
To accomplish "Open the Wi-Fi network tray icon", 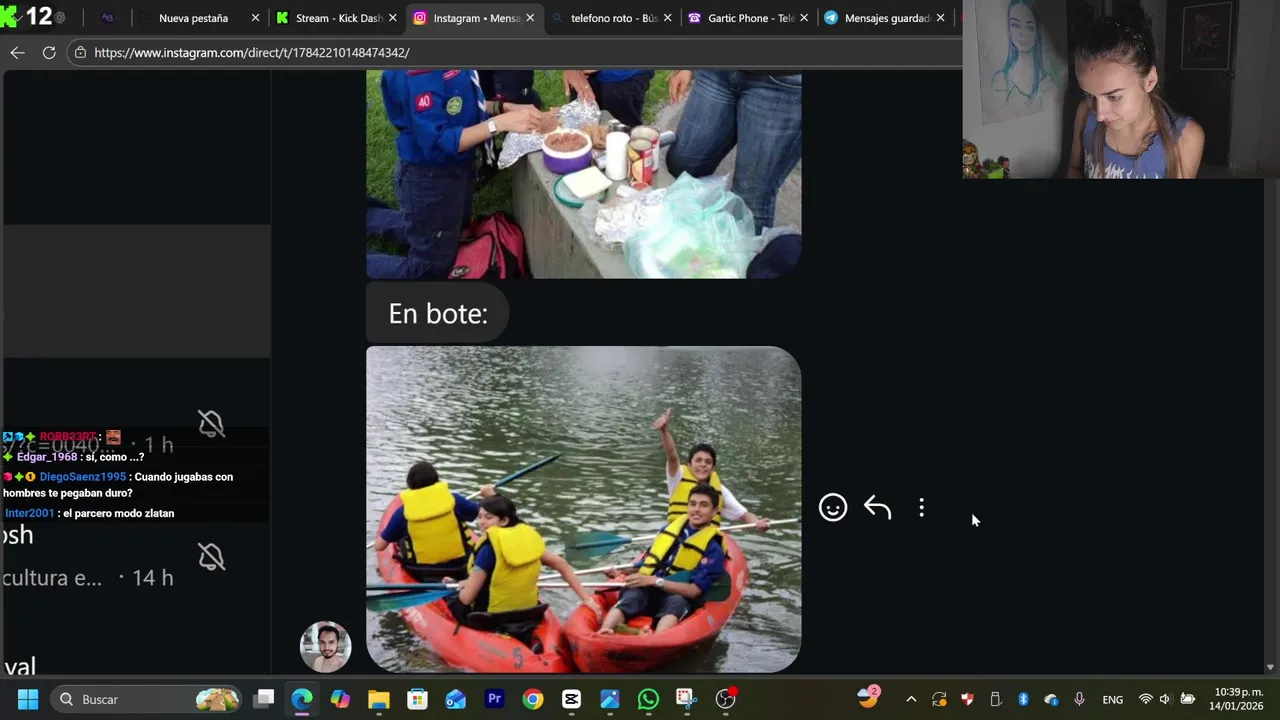I will [x=1146, y=700].
